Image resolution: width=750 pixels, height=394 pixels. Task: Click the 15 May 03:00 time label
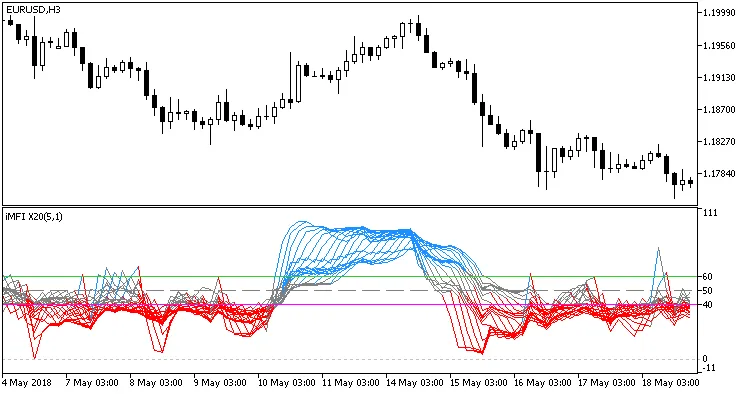(x=479, y=383)
